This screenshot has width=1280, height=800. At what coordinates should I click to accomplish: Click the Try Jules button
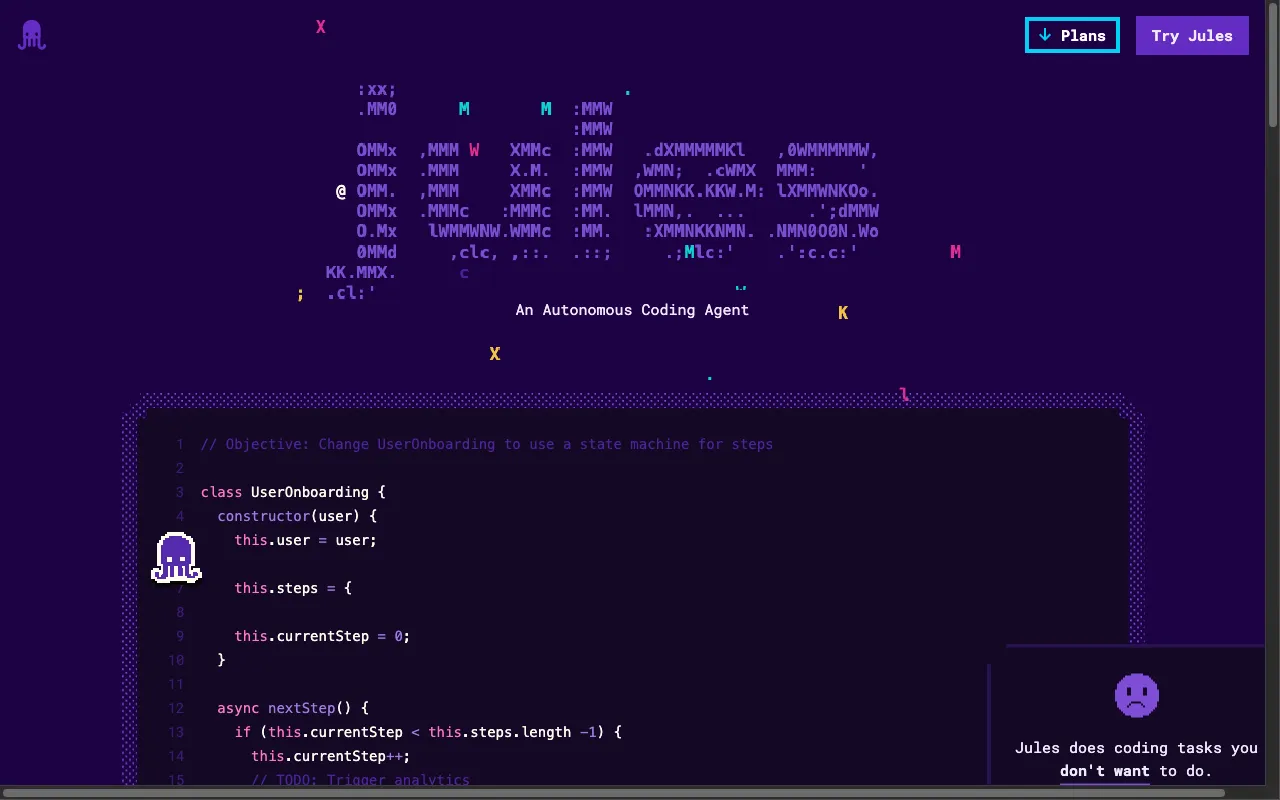pos(1192,35)
